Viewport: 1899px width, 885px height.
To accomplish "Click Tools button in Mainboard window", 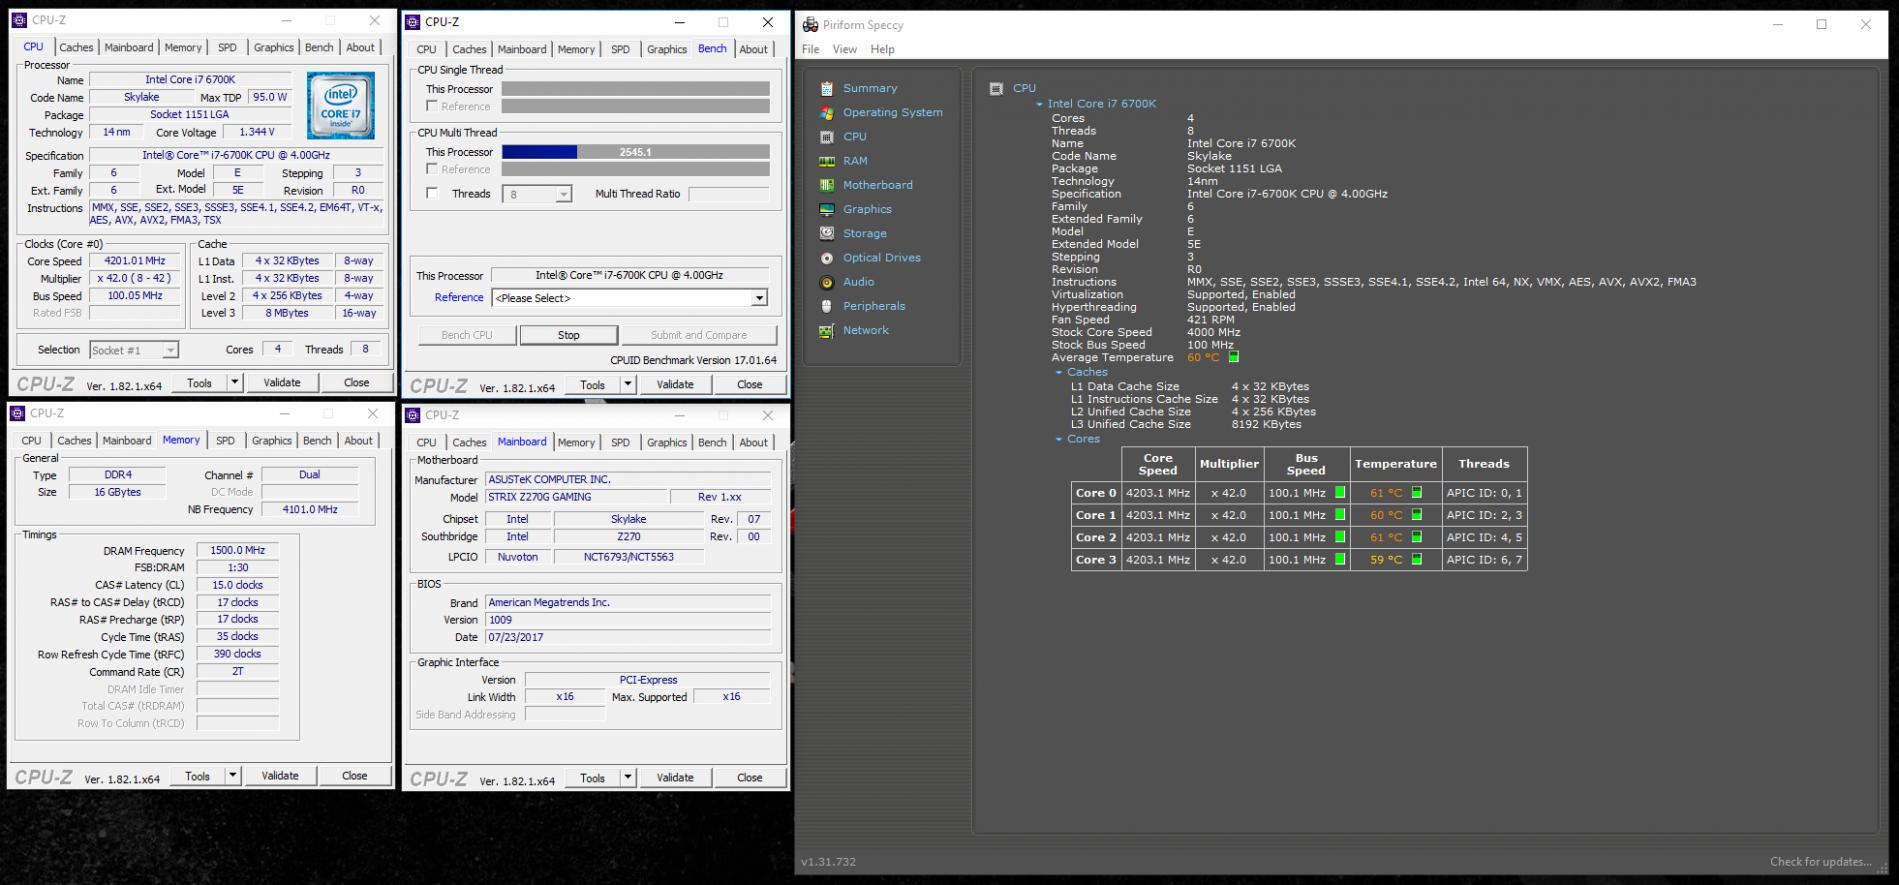I will click(593, 777).
